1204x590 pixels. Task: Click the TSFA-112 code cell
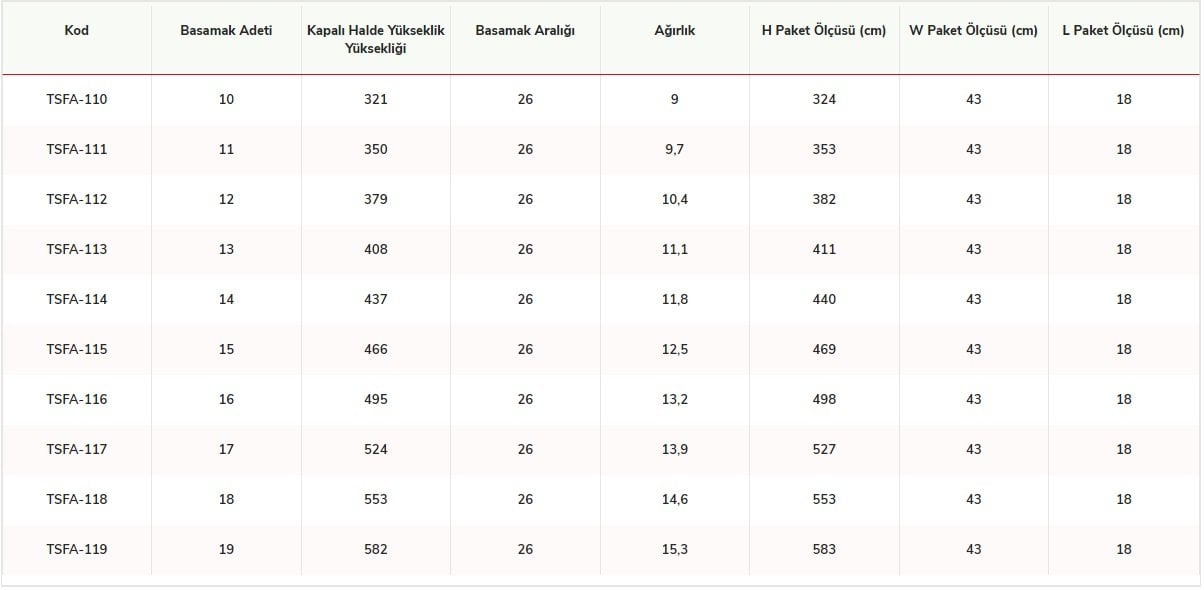[77, 199]
